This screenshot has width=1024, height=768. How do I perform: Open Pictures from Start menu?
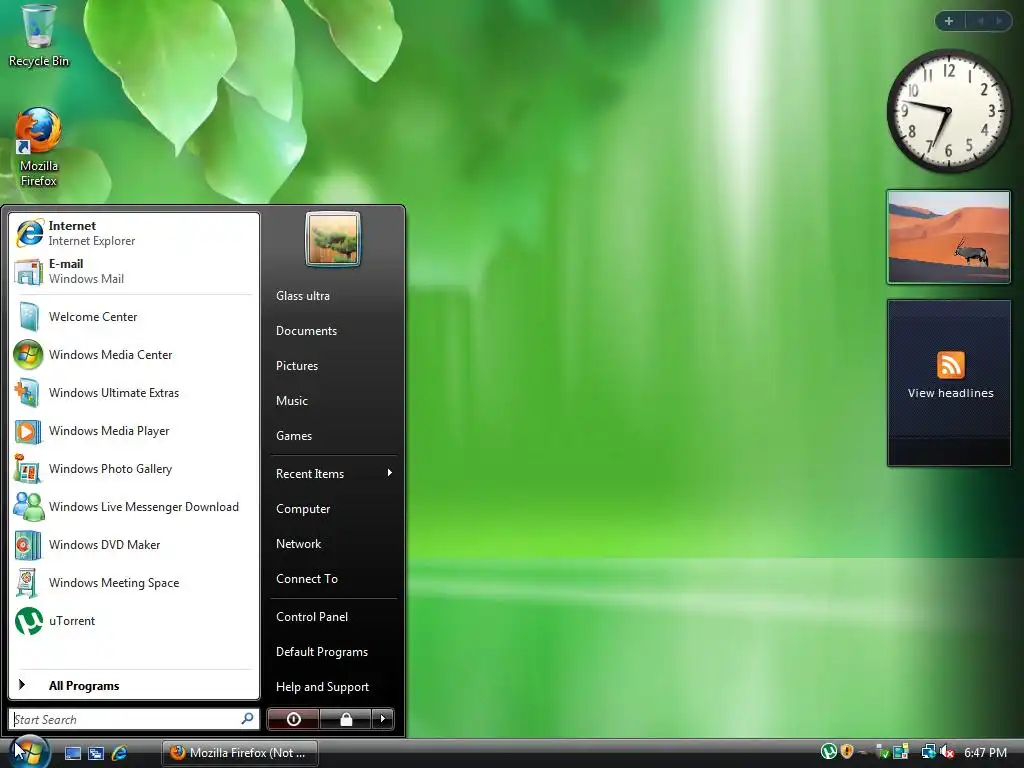[333, 366]
